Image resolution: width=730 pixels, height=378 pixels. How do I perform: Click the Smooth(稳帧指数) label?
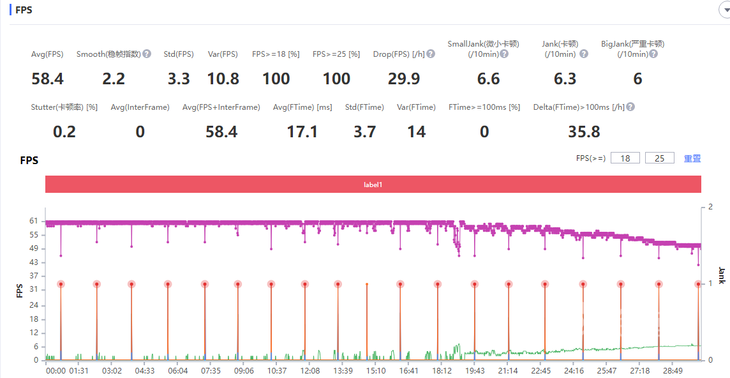(109, 54)
